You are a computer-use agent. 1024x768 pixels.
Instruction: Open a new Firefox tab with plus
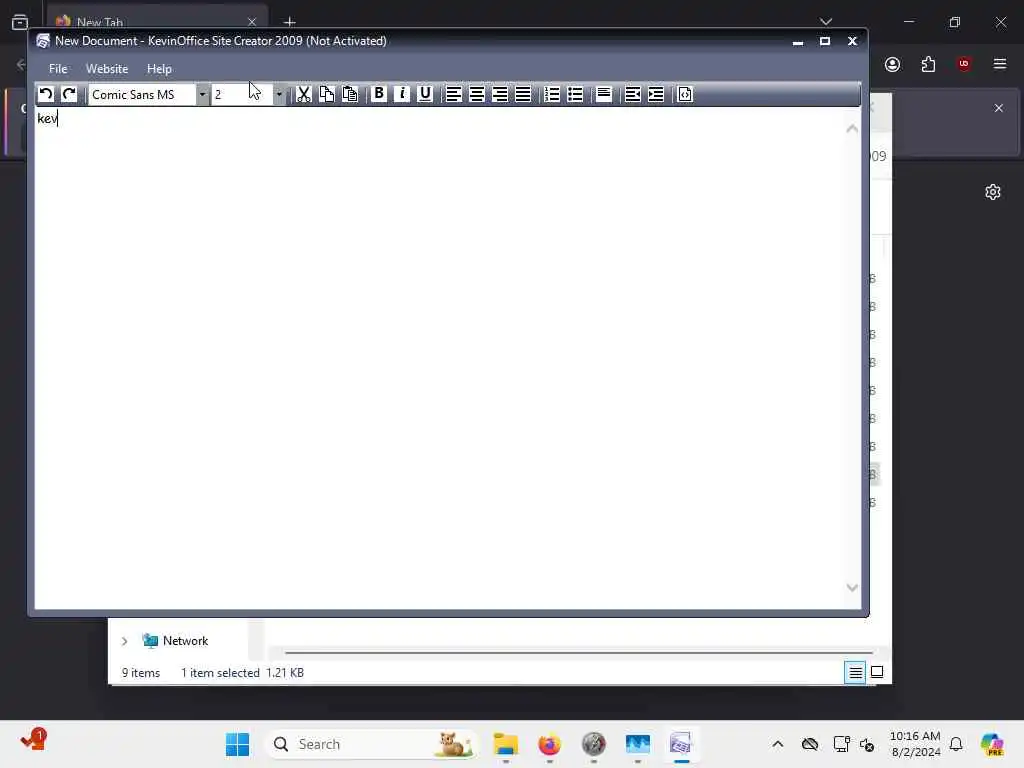pyautogui.click(x=289, y=22)
